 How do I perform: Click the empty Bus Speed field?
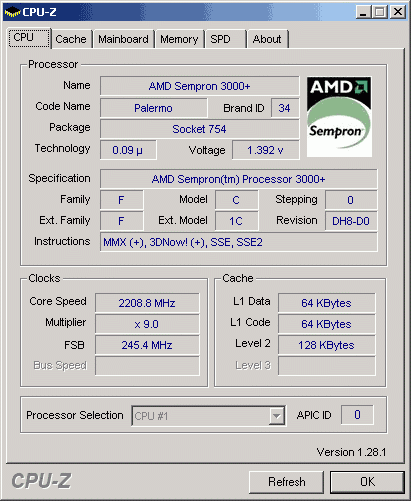(147, 366)
